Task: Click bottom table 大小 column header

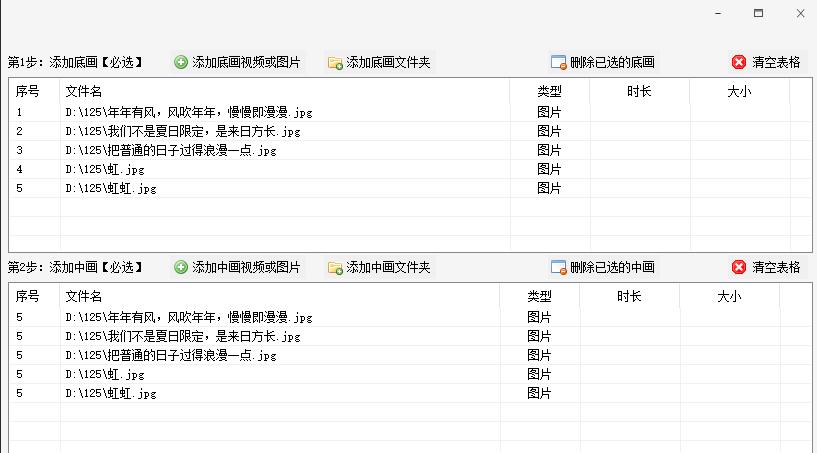Action: click(729, 296)
